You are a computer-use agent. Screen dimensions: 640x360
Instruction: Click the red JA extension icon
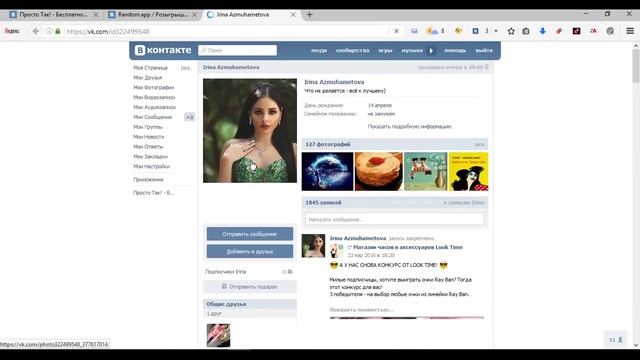coord(593,31)
